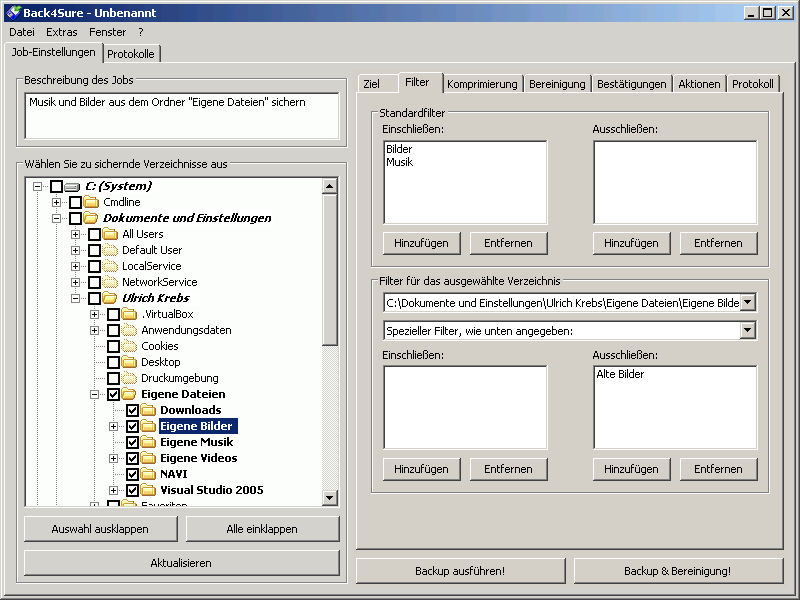Switch to the Komprimierung tab
The width and height of the screenshot is (800, 600).
[x=482, y=84]
